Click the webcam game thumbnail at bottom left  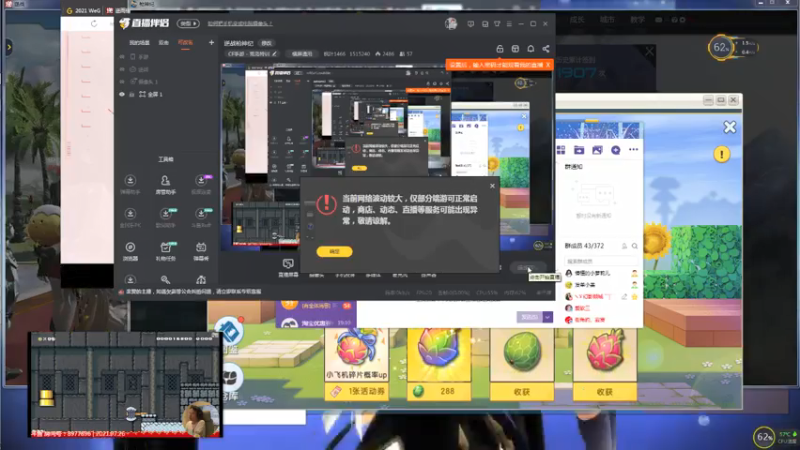tap(126, 385)
